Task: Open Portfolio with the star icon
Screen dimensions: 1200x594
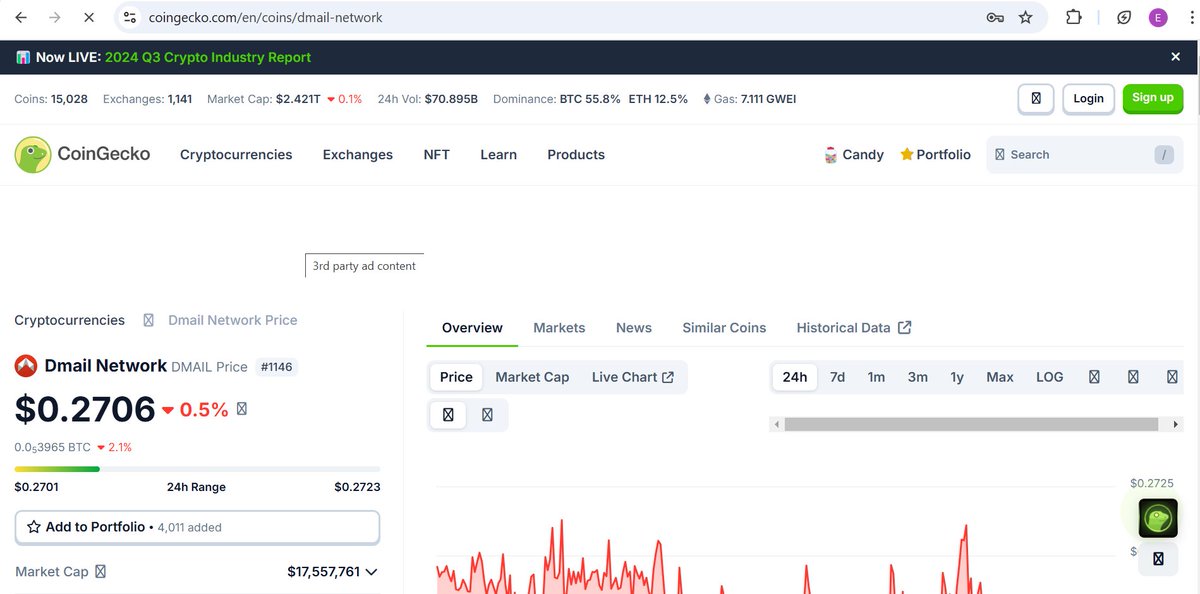Action: 935,154
